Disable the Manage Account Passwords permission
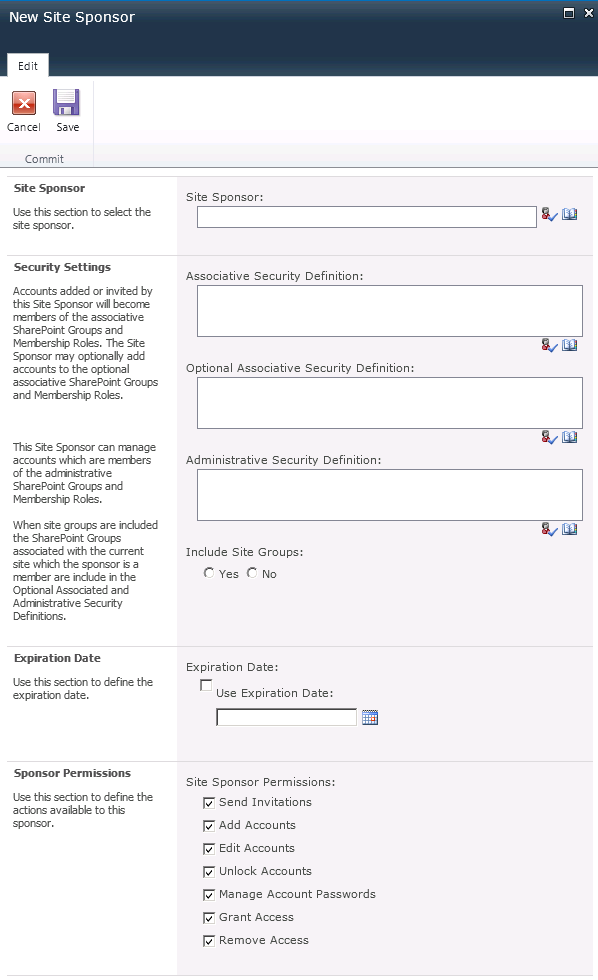The image size is (598, 980). click(208, 894)
